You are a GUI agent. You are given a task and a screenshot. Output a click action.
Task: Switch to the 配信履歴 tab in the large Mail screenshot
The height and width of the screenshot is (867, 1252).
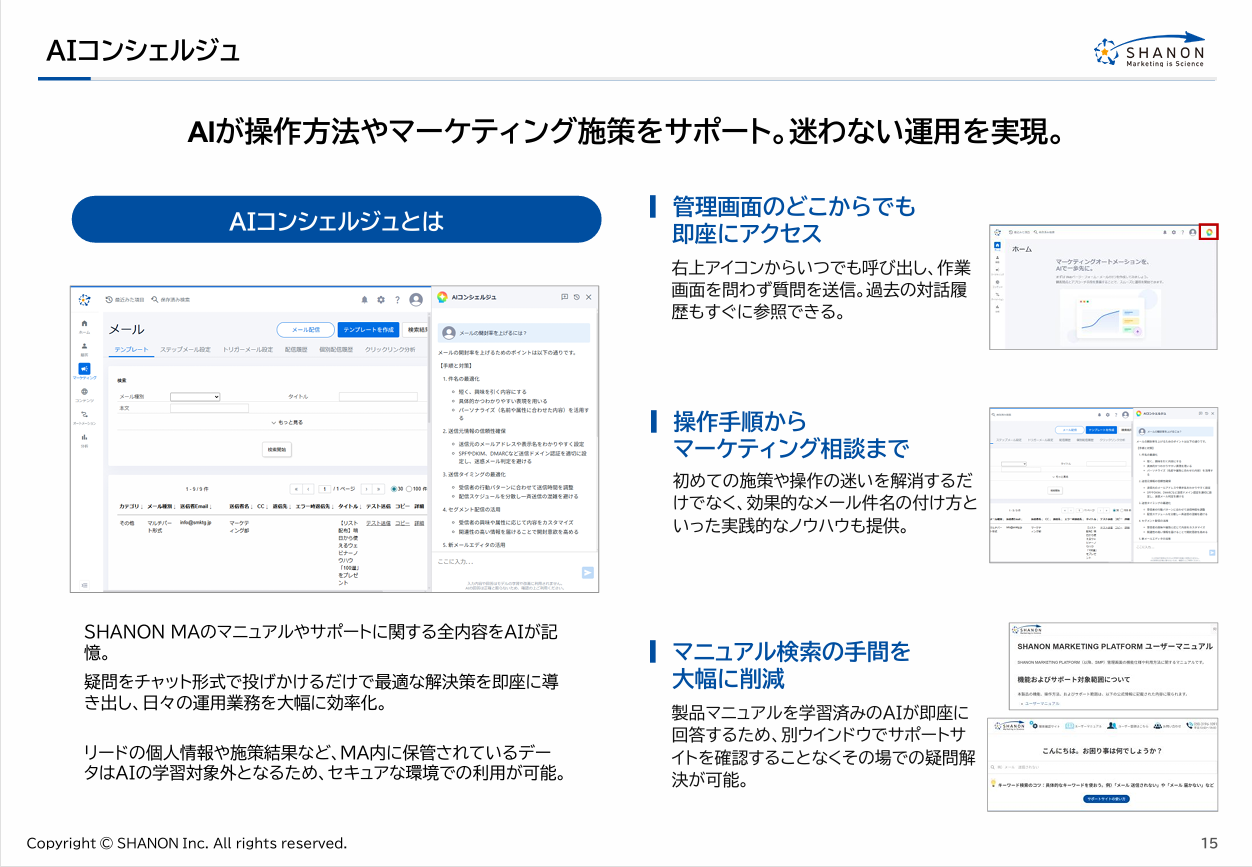[296, 349]
